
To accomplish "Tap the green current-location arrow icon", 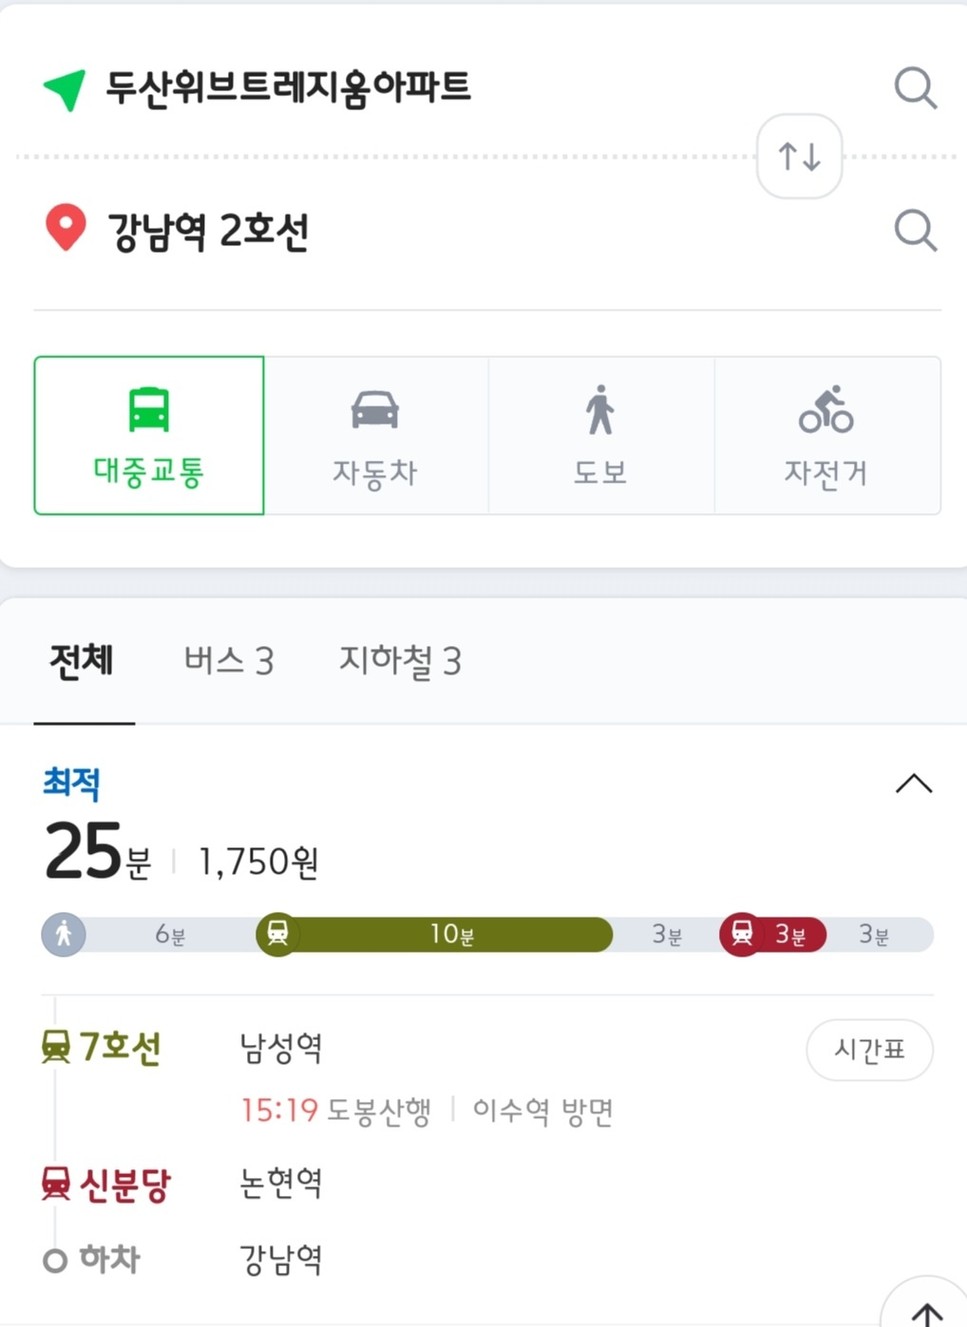I will coord(65,90).
